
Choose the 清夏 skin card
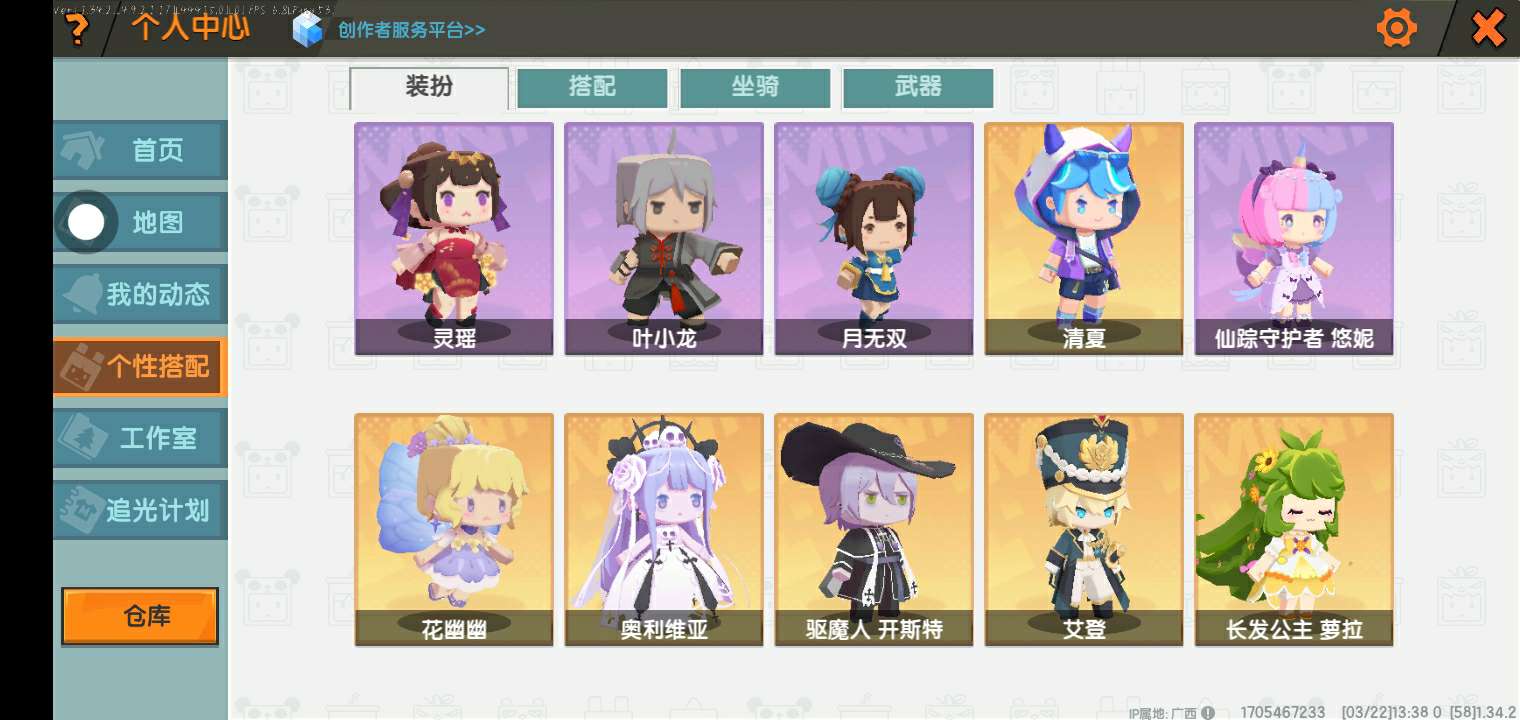(x=1084, y=239)
